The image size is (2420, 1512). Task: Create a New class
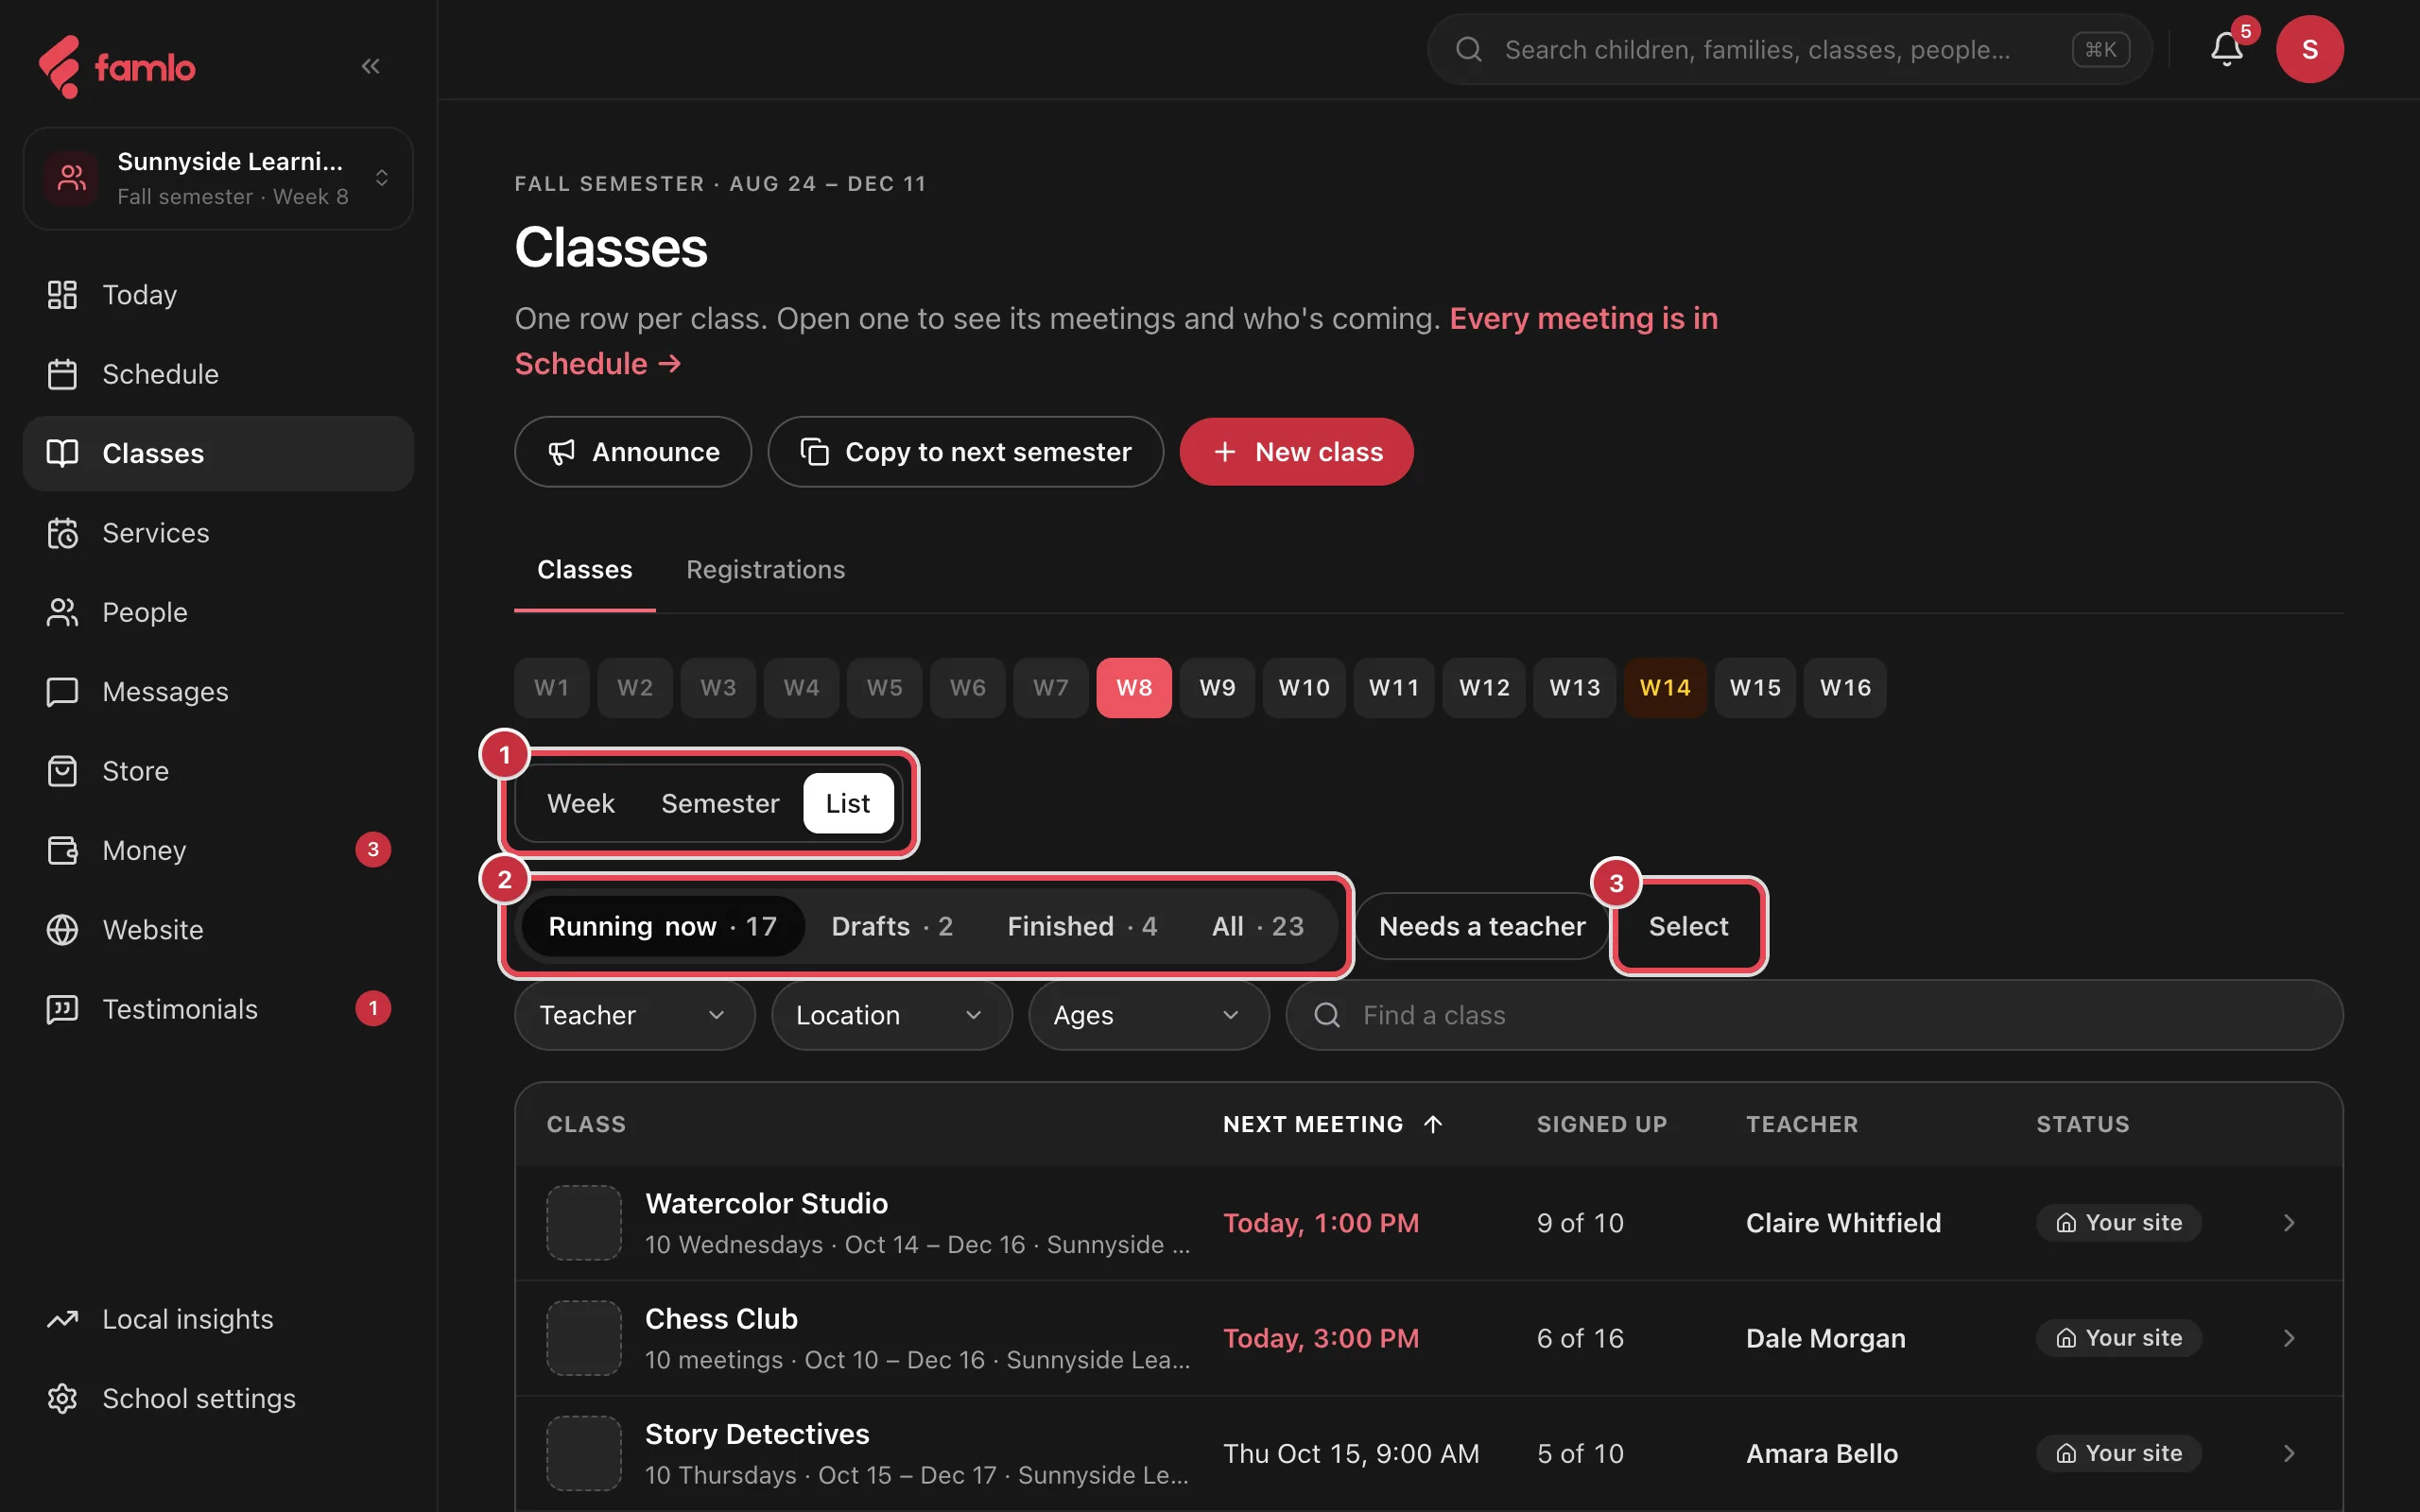[1296, 452]
